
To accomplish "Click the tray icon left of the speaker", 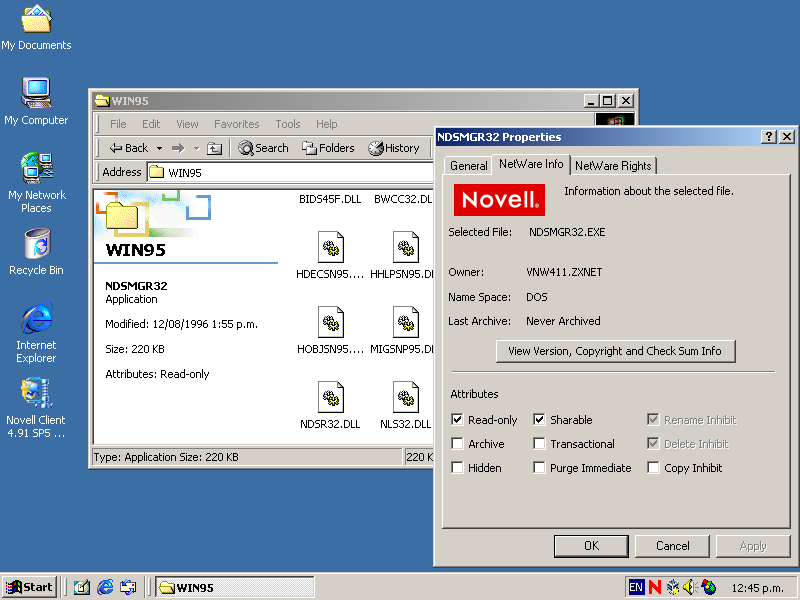I will pos(673,587).
